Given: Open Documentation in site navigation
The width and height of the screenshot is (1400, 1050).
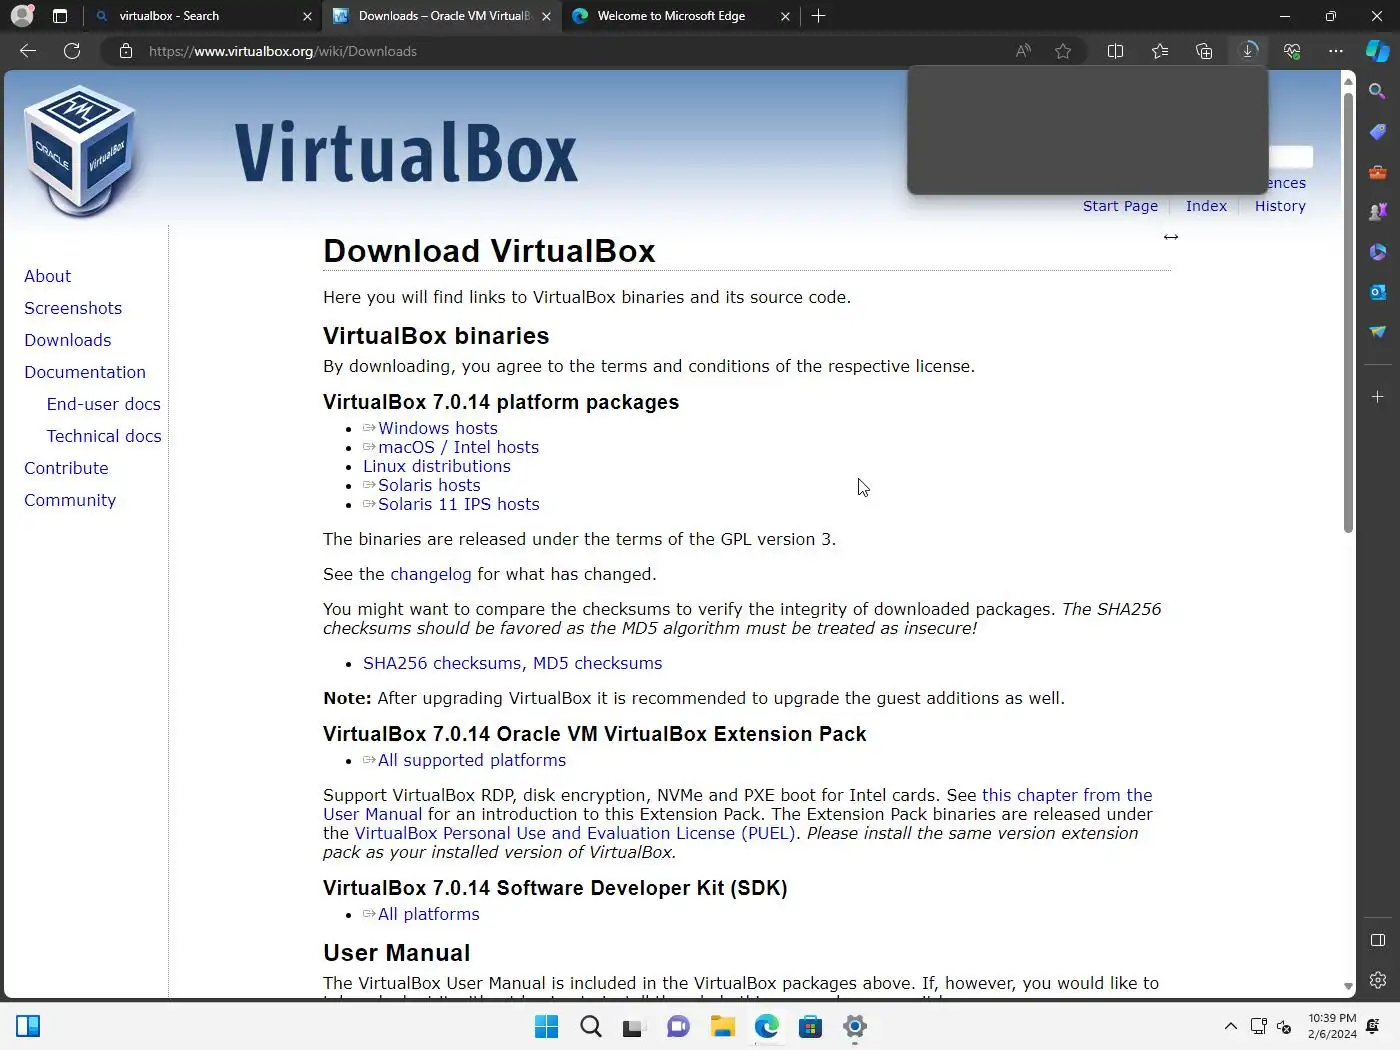Looking at the screenshot, I should tap(85, 372).
